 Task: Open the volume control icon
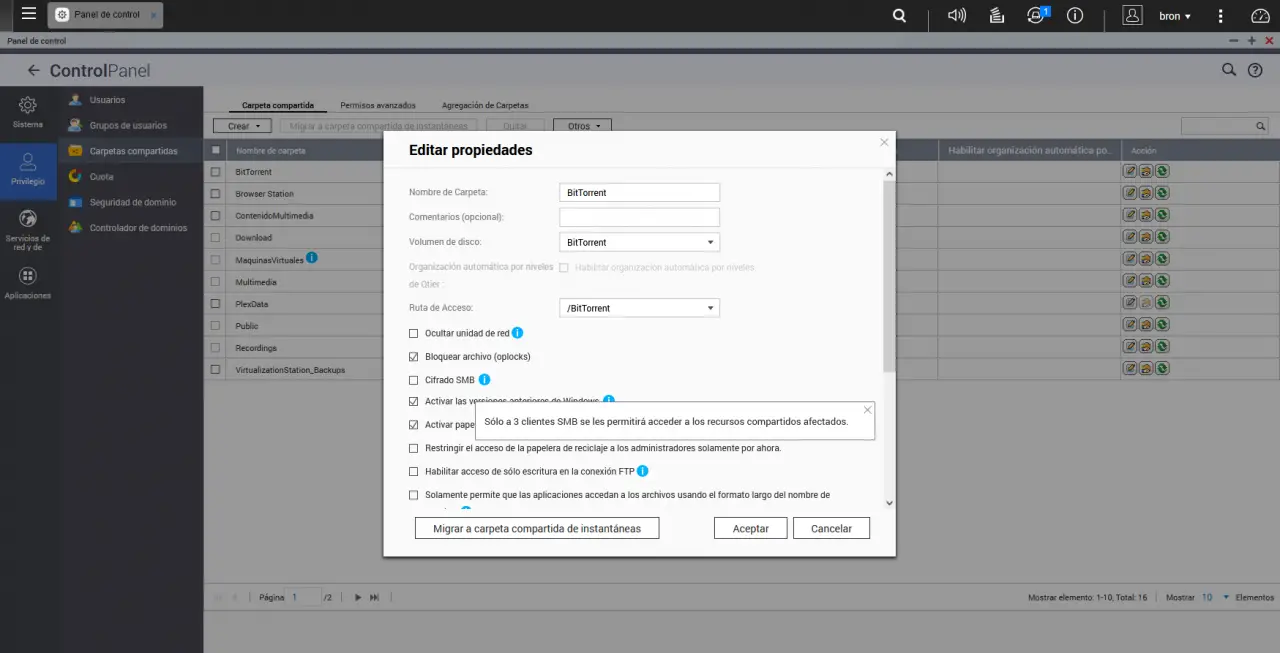[956, 16]
